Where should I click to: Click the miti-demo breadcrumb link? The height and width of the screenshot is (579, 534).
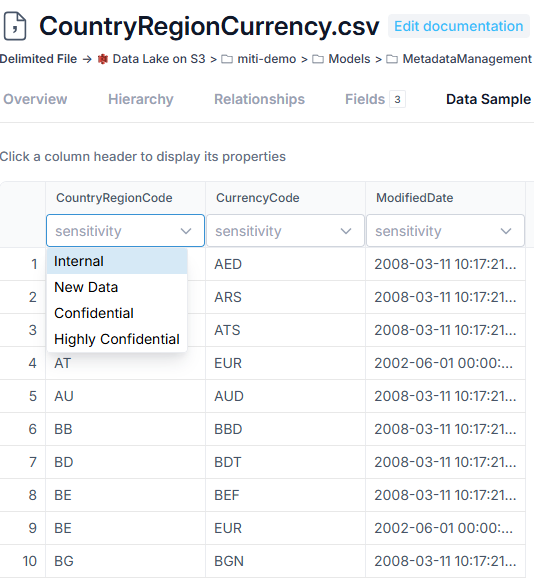267,59
